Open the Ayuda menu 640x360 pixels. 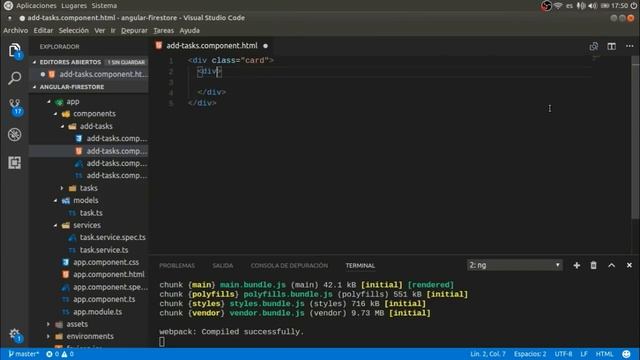[x=190, y=31]
